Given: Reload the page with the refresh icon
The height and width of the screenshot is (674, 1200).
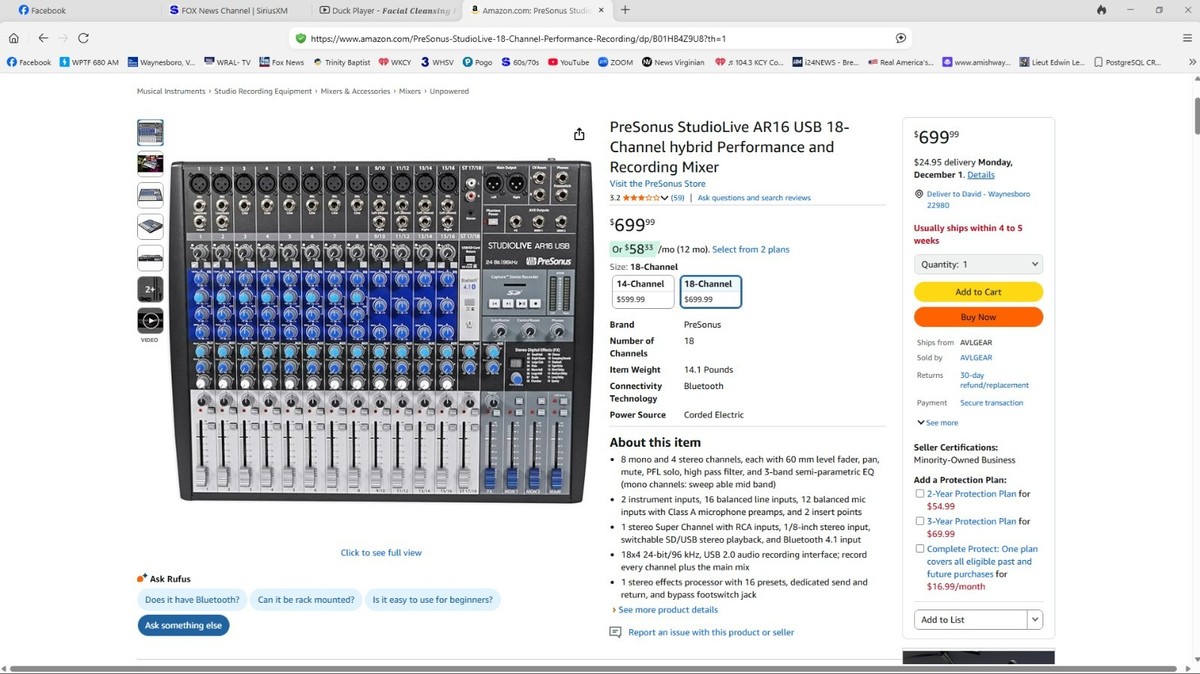Looking at the screenshot, I should point(83,38).
